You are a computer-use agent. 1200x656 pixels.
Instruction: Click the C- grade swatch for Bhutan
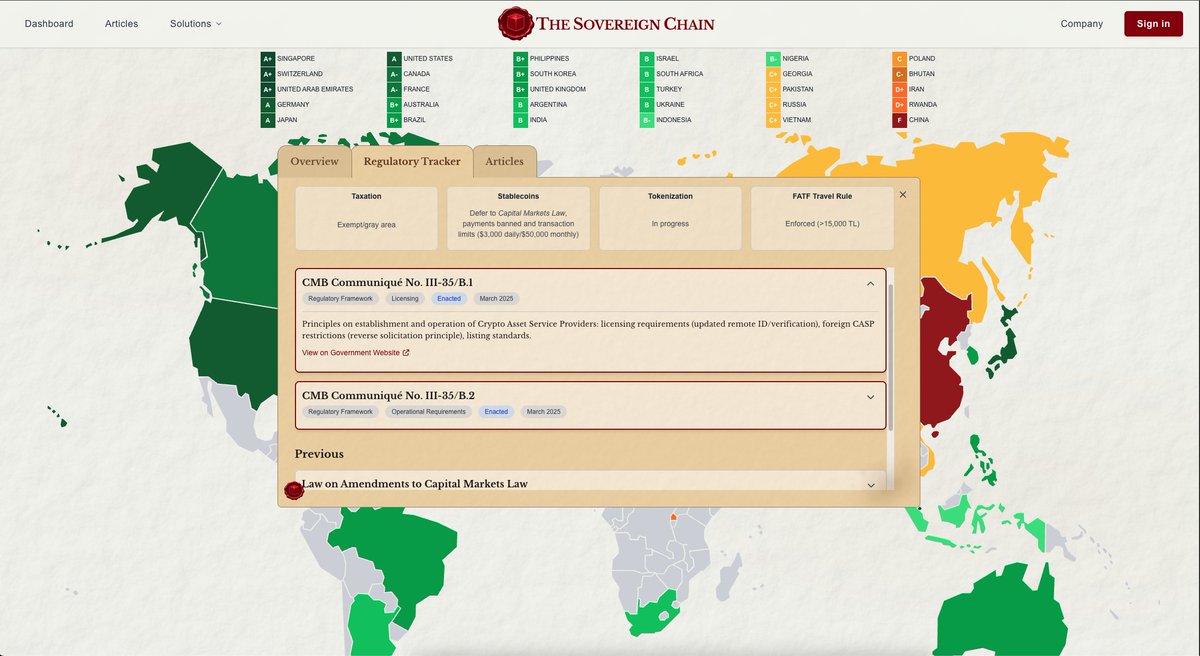(x=899, y=74)
